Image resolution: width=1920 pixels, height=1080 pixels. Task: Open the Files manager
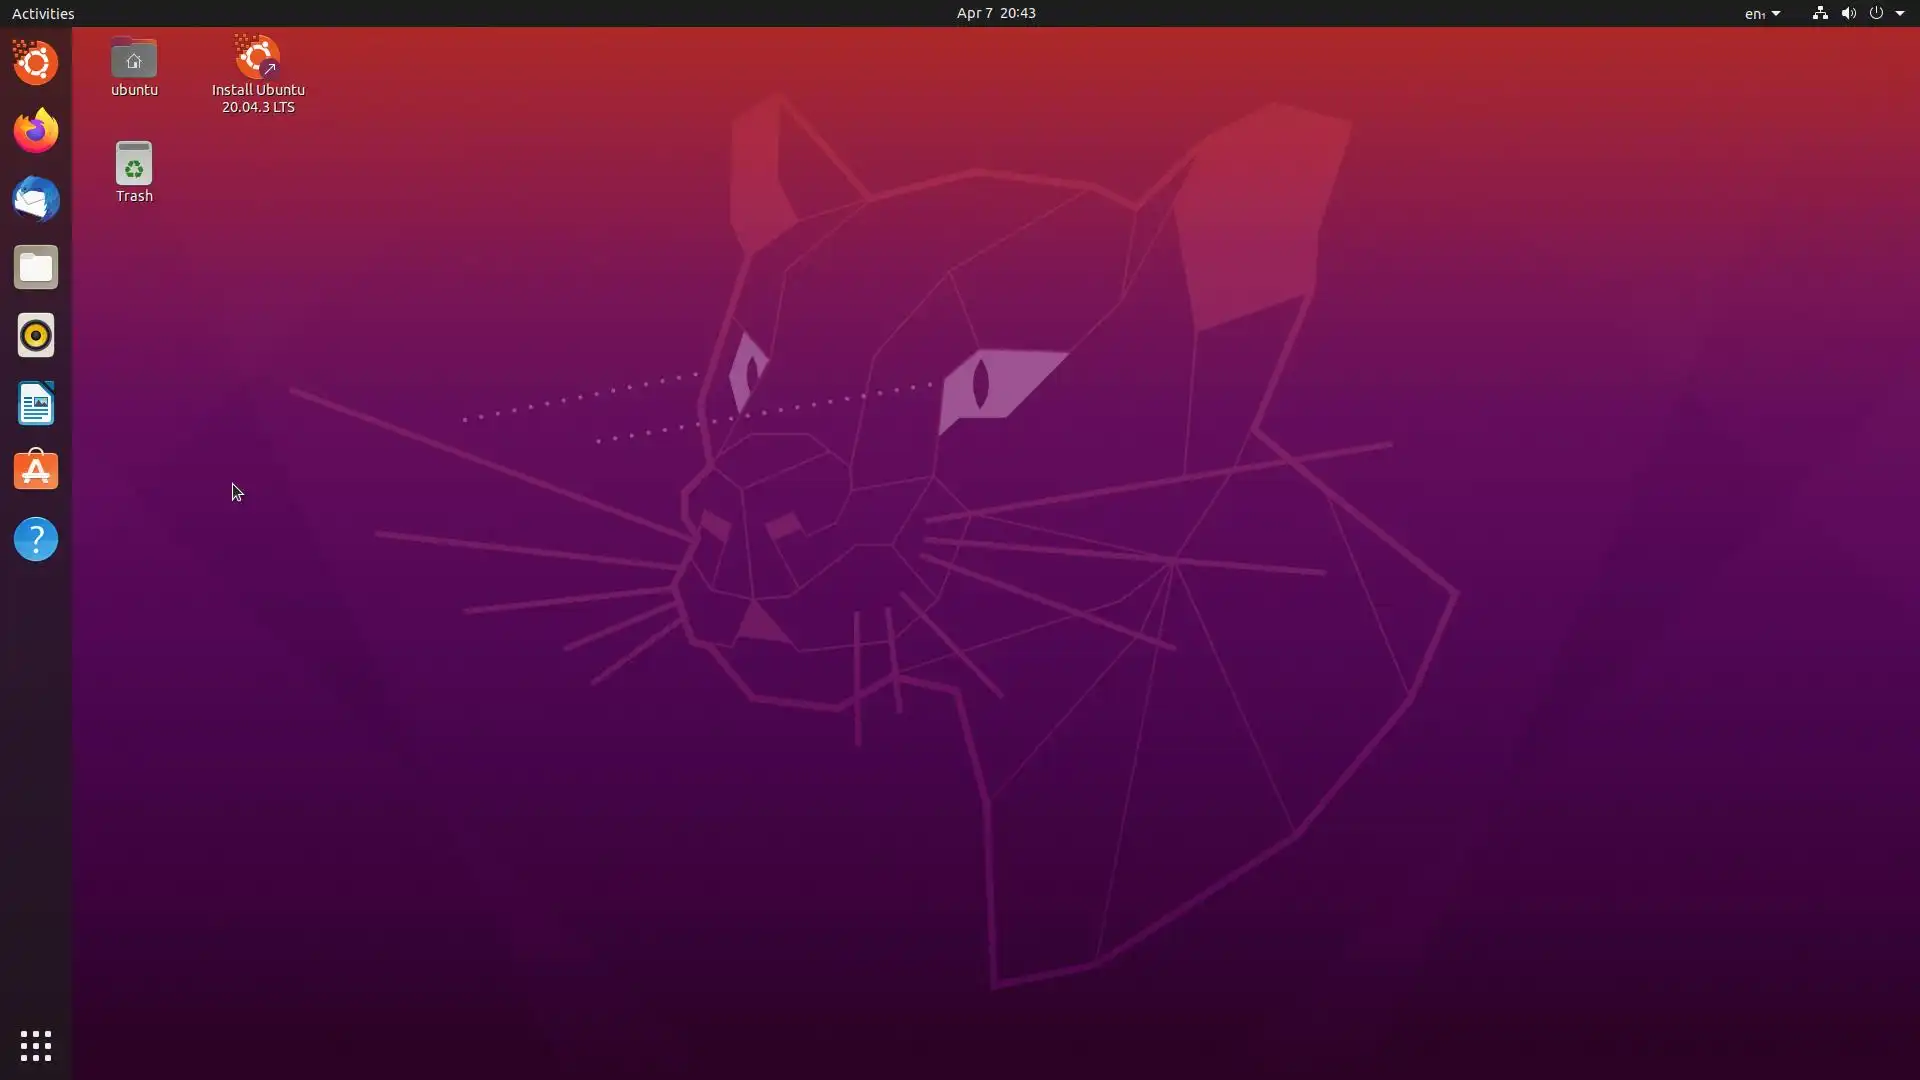[36, 267]
